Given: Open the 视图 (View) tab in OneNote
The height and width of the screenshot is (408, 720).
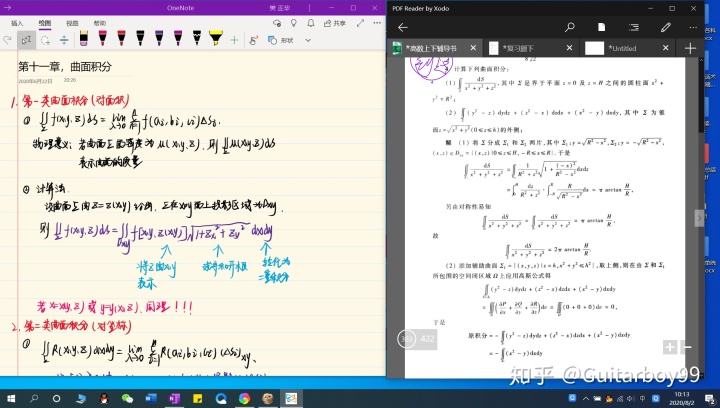Looking at the screenshot, I should tap(72, 23).
